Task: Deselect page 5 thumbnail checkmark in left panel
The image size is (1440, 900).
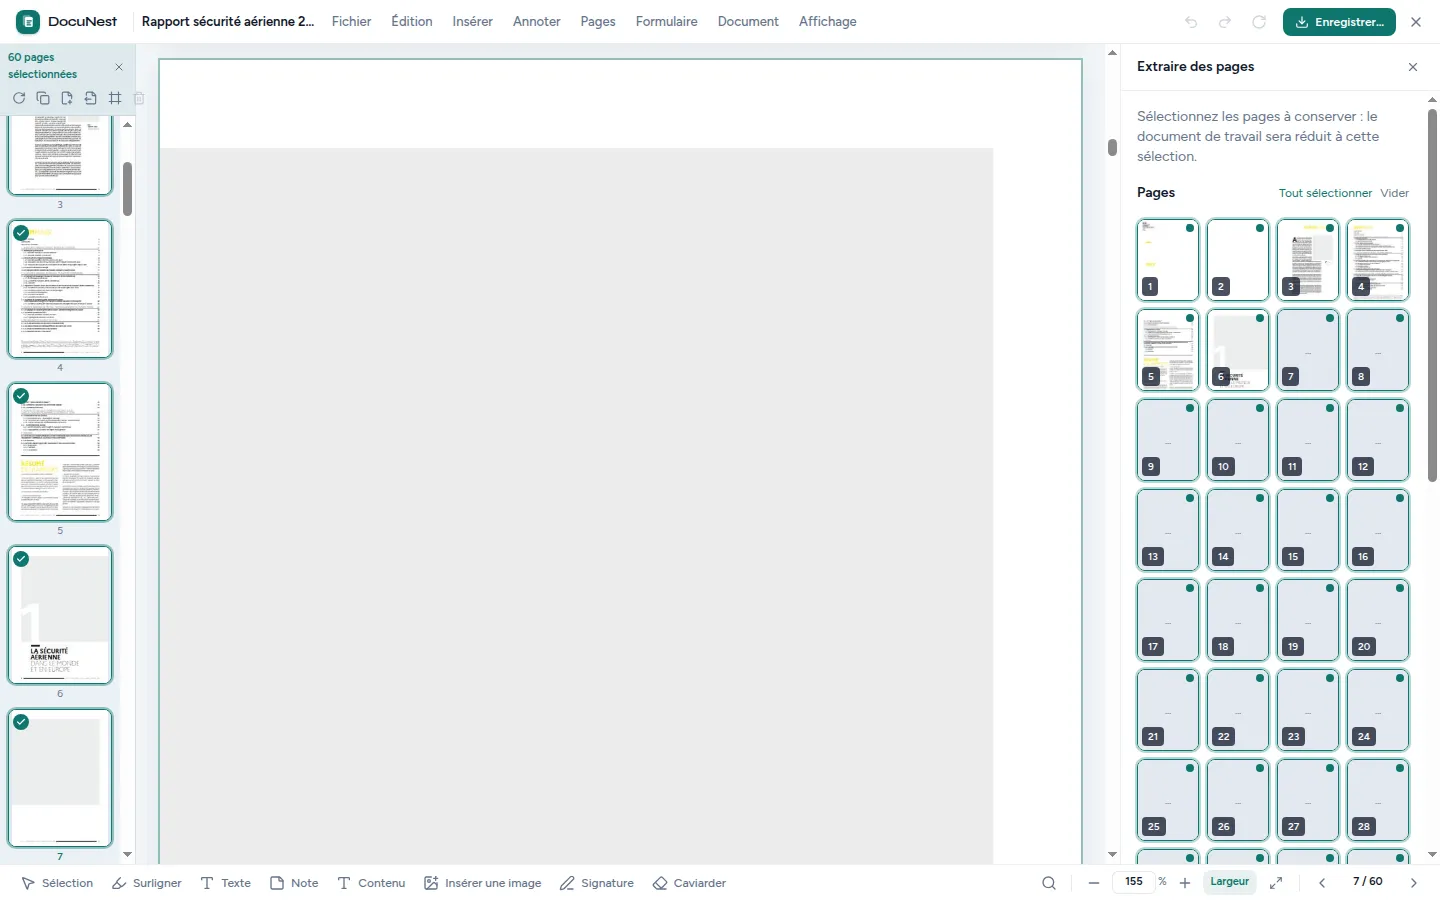Action: click(x=21, y=396)
